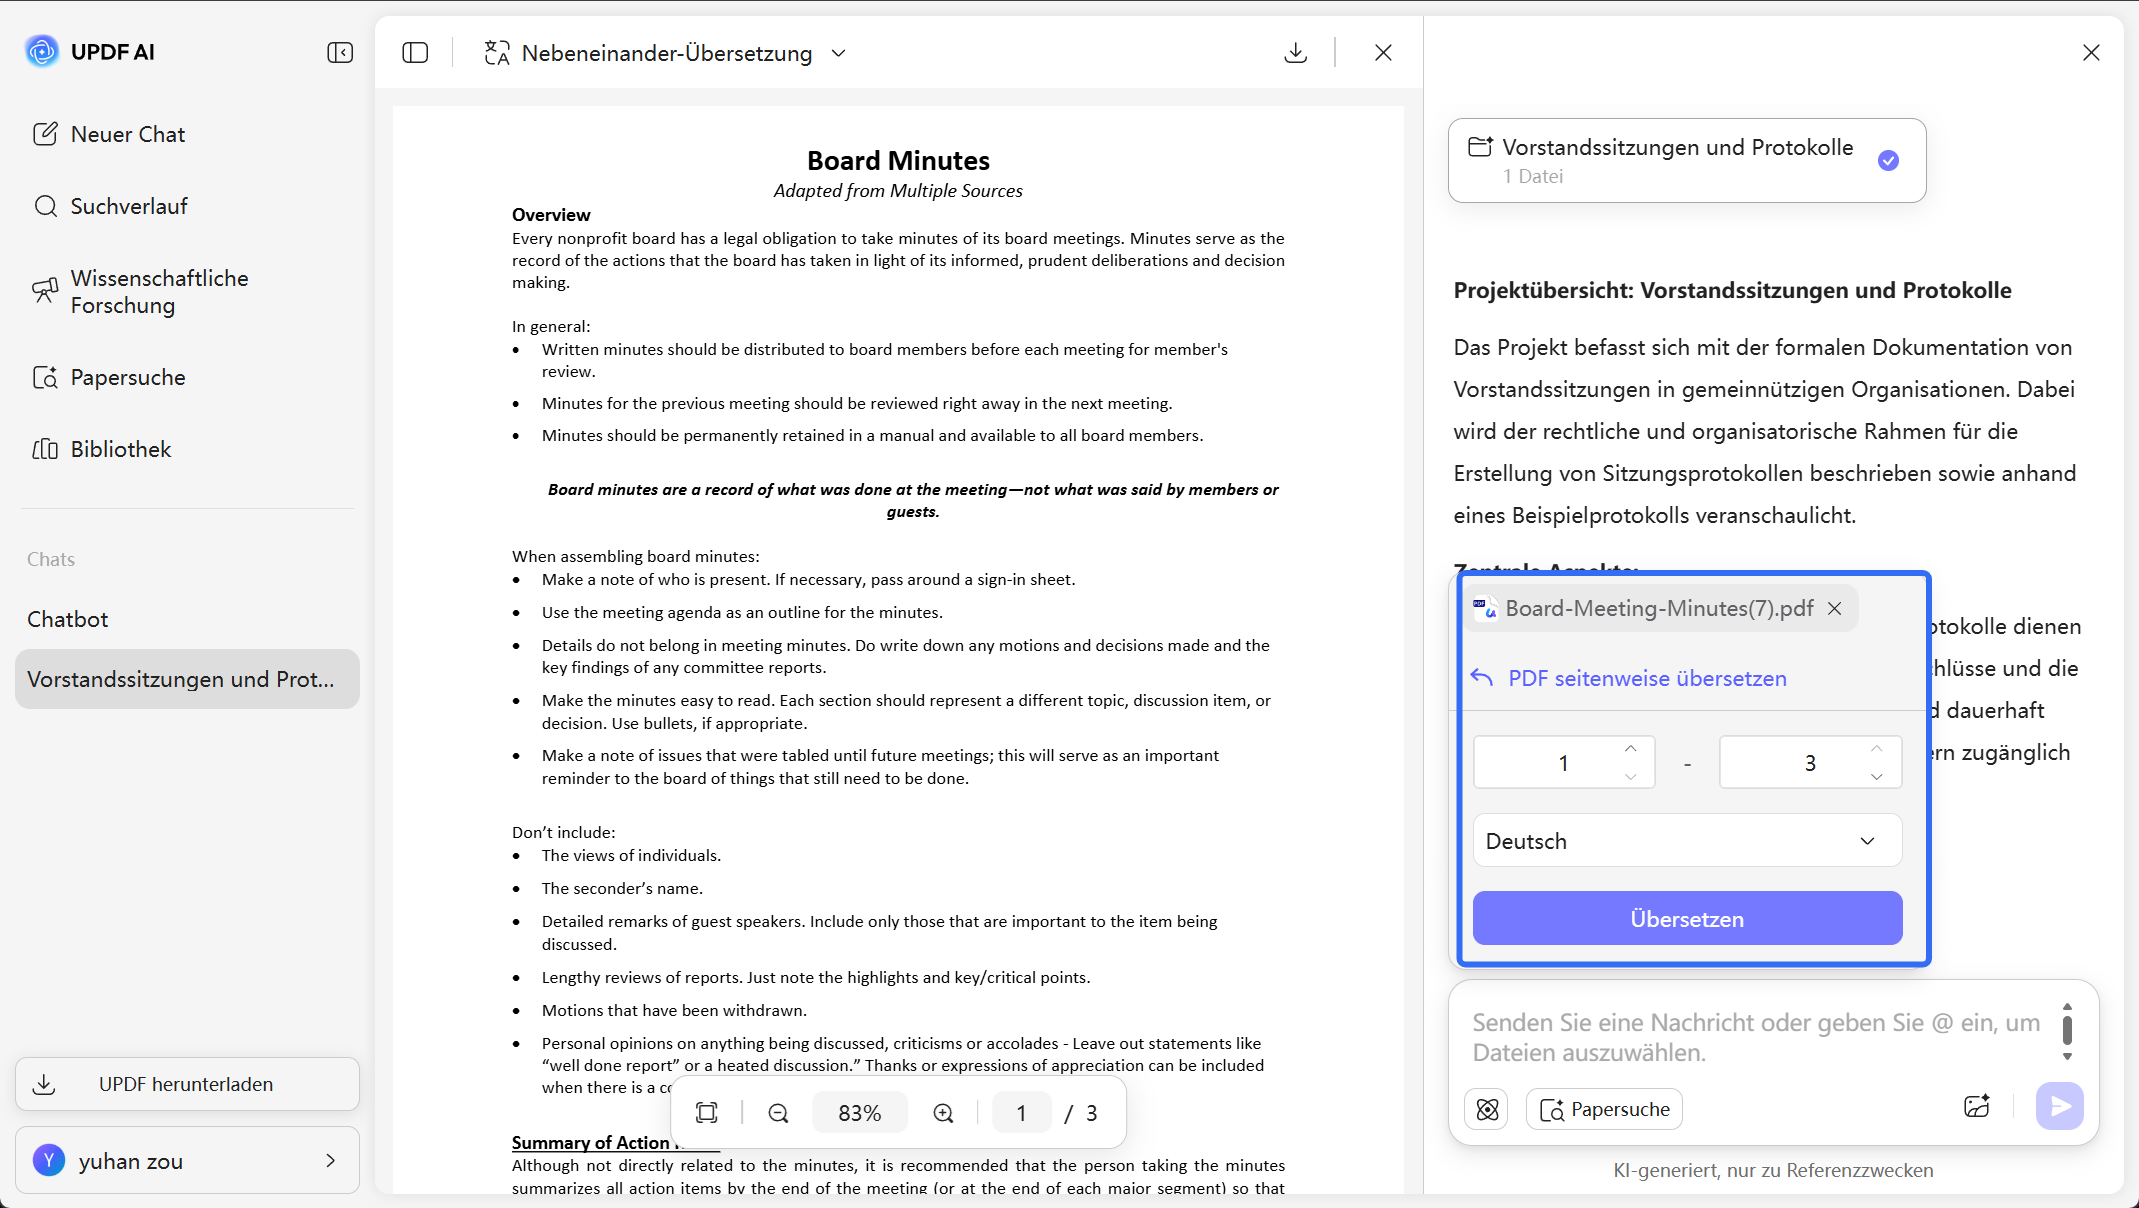Click the UPDF AI logo icon

point(42,51)
